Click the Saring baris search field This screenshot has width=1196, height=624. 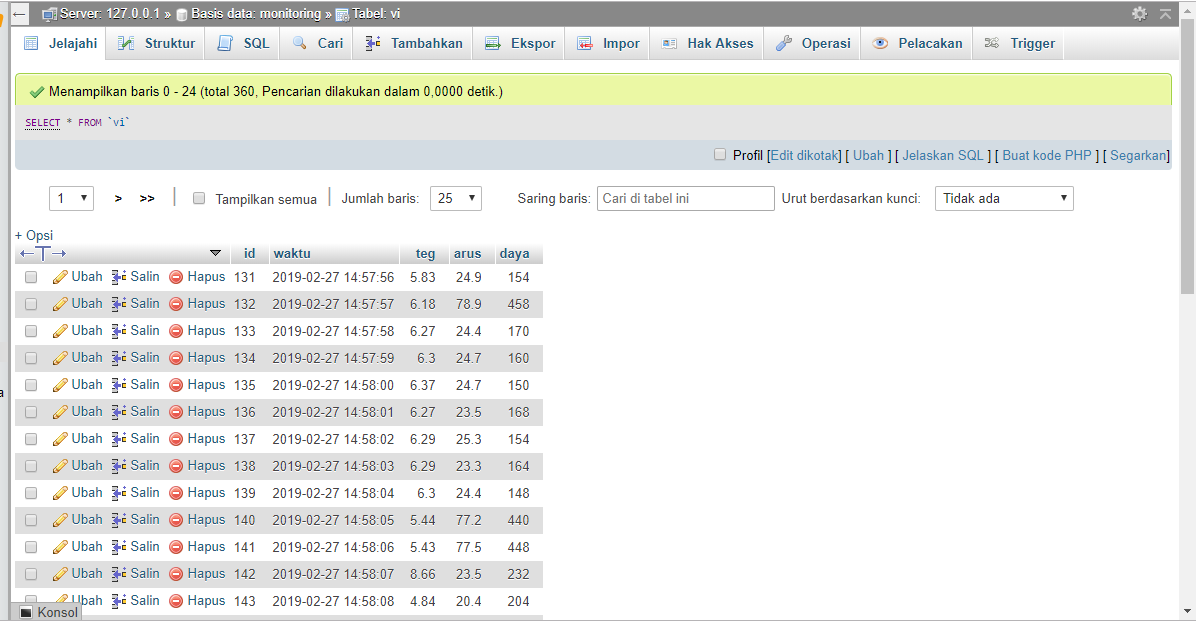pyautogui.click(x=685, y=198)
